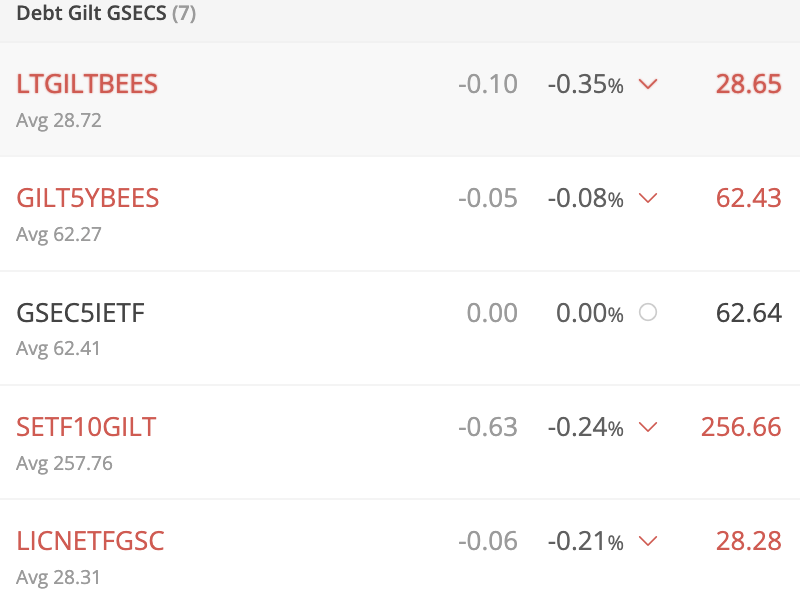
Task: Open the LTGILTBEES instrument
Action: (x=87, y=84)
